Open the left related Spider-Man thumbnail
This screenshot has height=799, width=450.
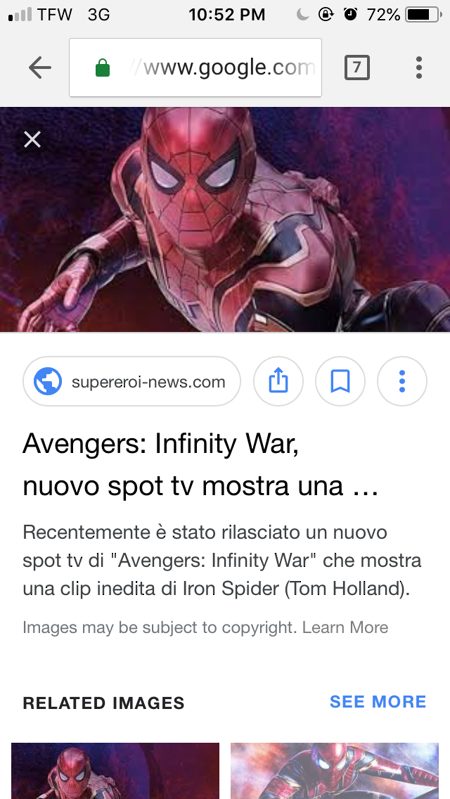115,770
